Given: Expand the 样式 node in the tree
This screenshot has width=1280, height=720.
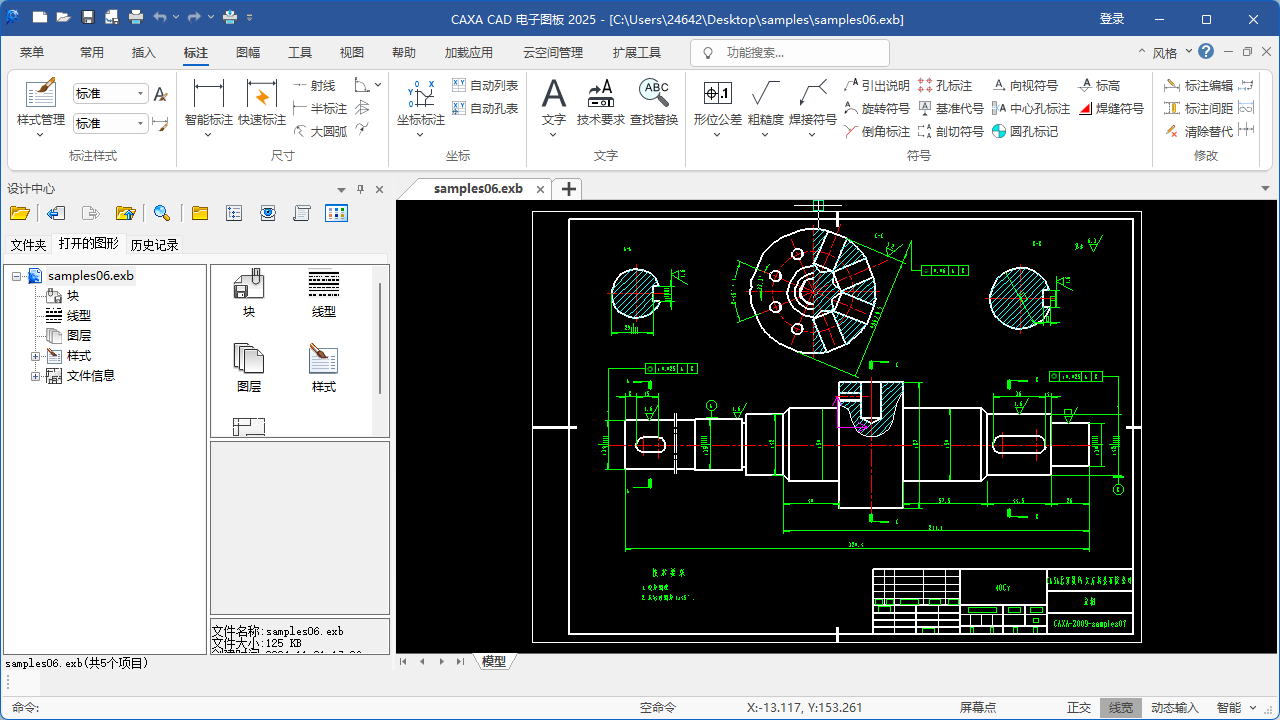Looking at the screenshot, I should click(x=35, y=355).
